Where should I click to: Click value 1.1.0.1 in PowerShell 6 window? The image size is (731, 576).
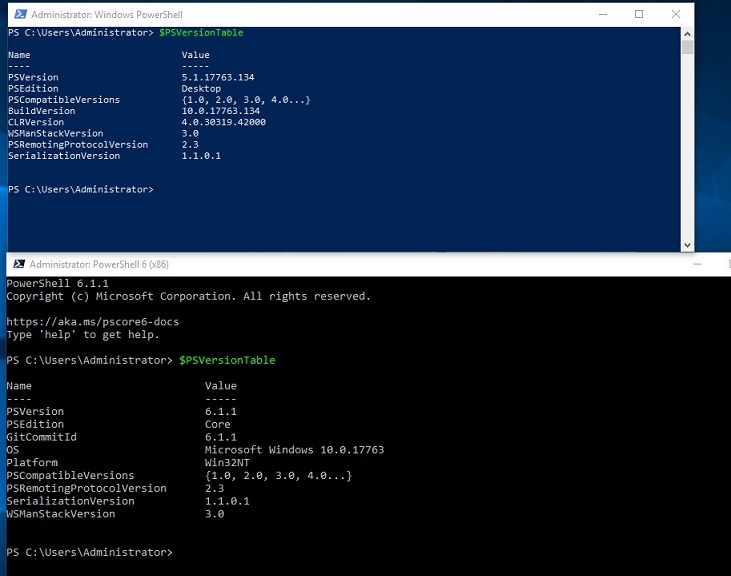(227, 501)
